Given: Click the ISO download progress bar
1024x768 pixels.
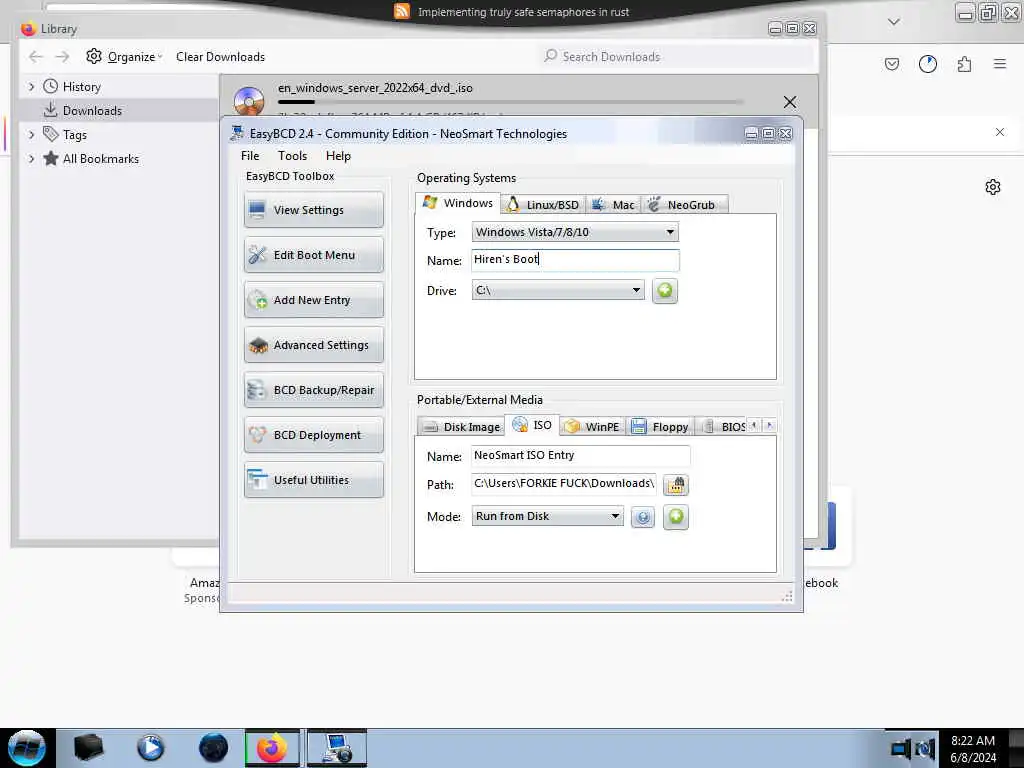Looking at the screenshot, I should click(x=510, y=102).
